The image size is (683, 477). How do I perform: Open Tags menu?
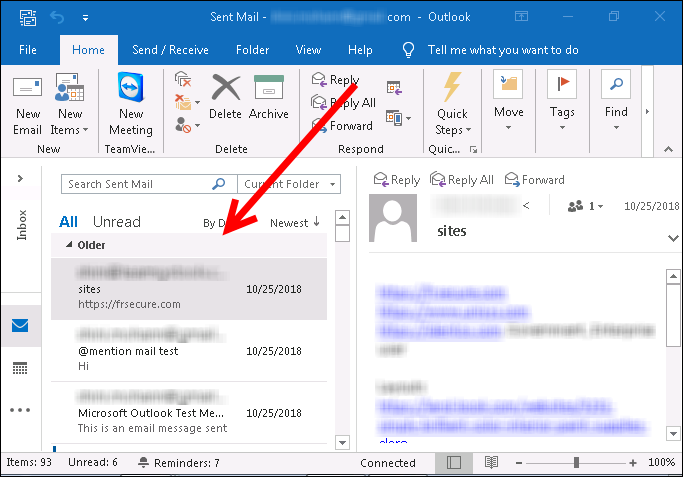point(562,101)
